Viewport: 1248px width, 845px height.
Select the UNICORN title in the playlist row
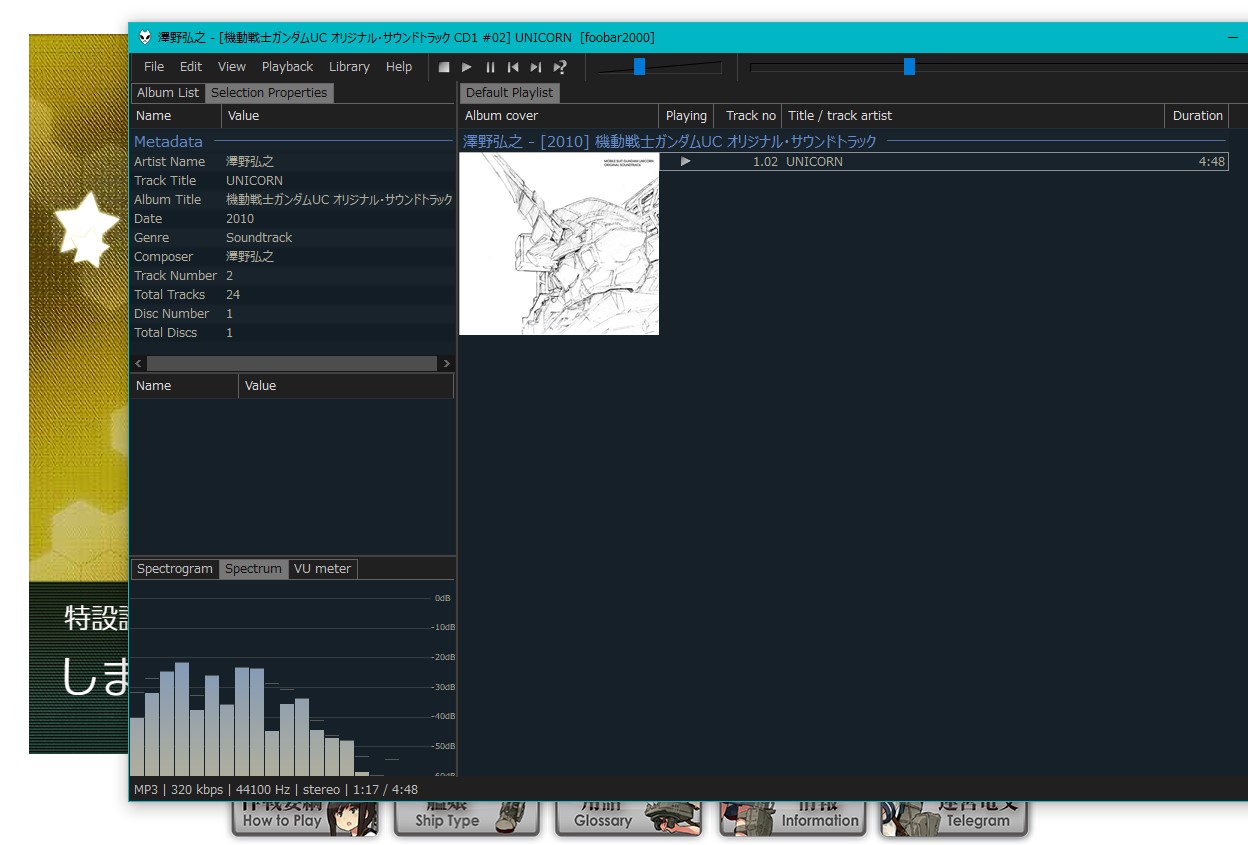(814, 162)
